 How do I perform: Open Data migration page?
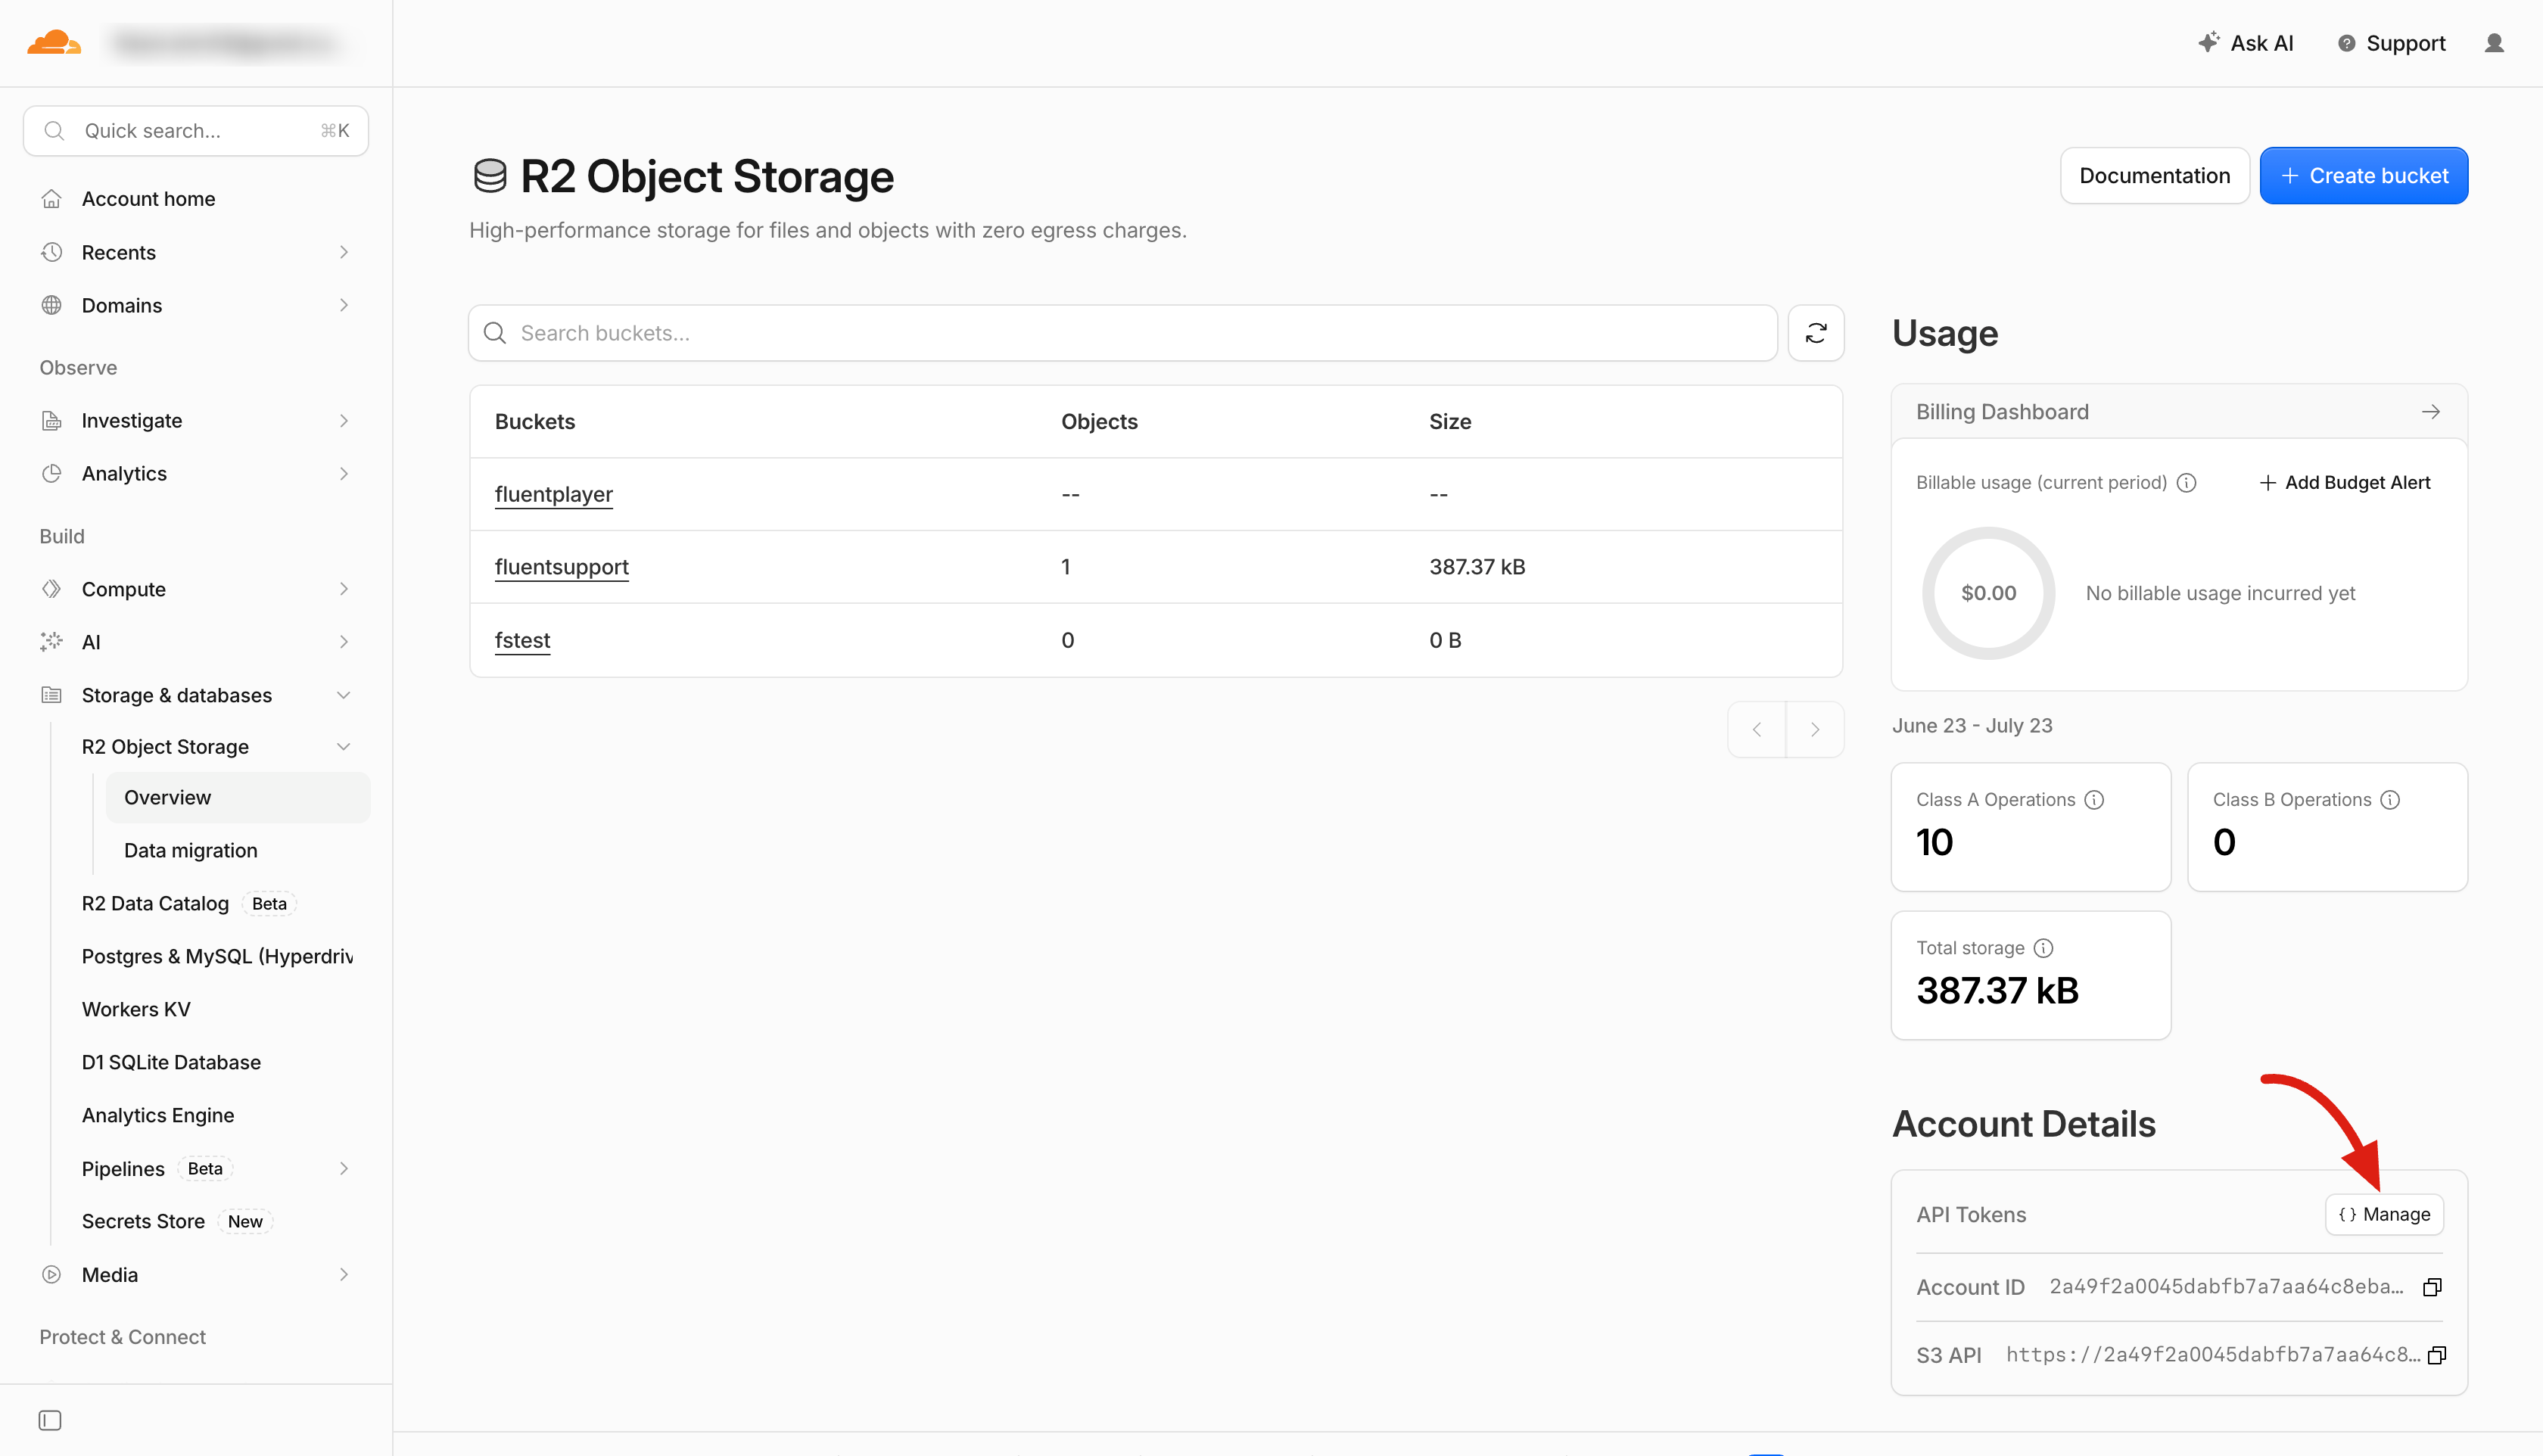coord(190,851)
